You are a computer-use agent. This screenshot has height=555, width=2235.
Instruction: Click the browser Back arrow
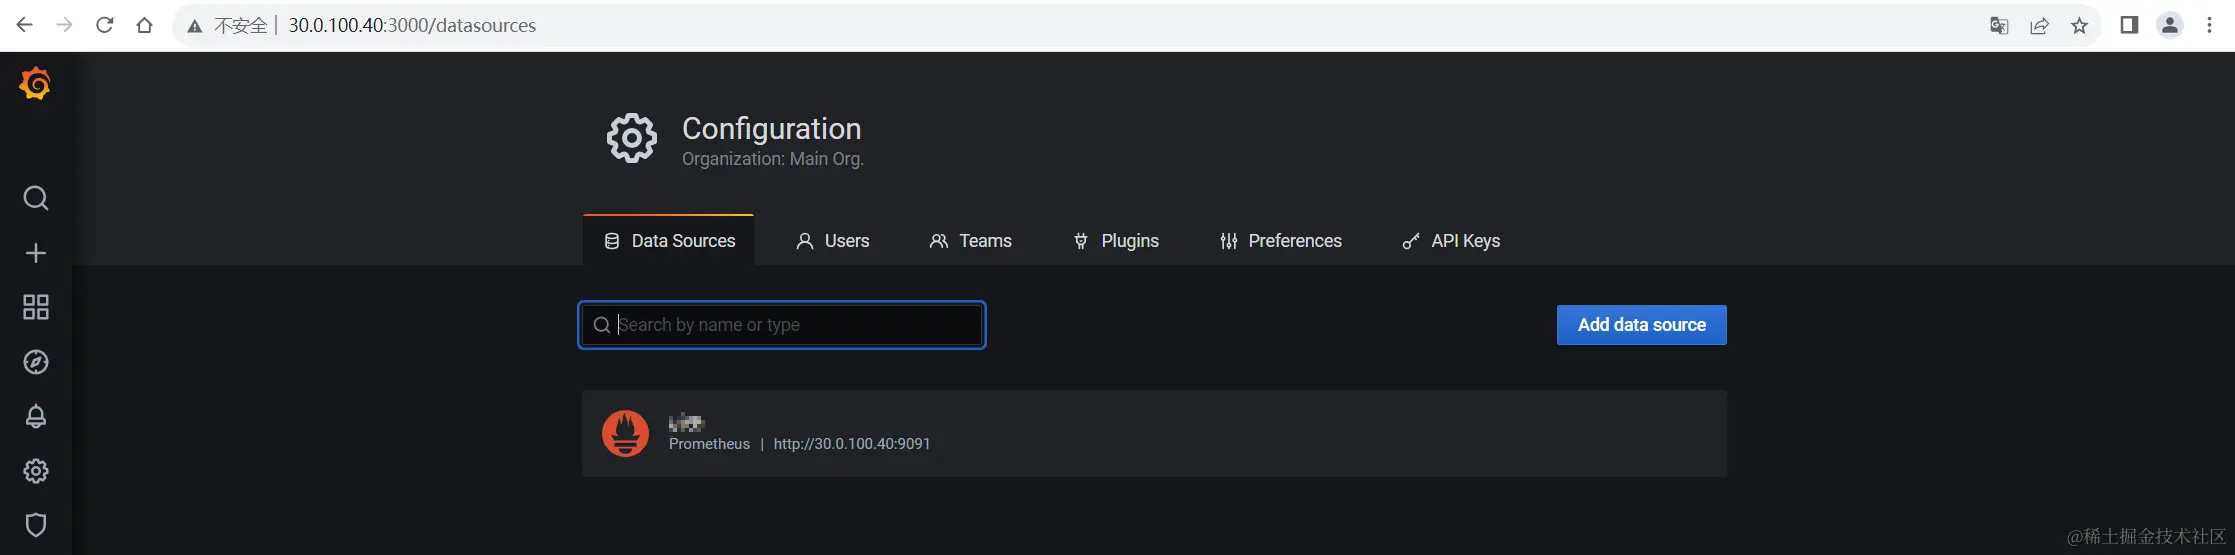coord(24,25)
